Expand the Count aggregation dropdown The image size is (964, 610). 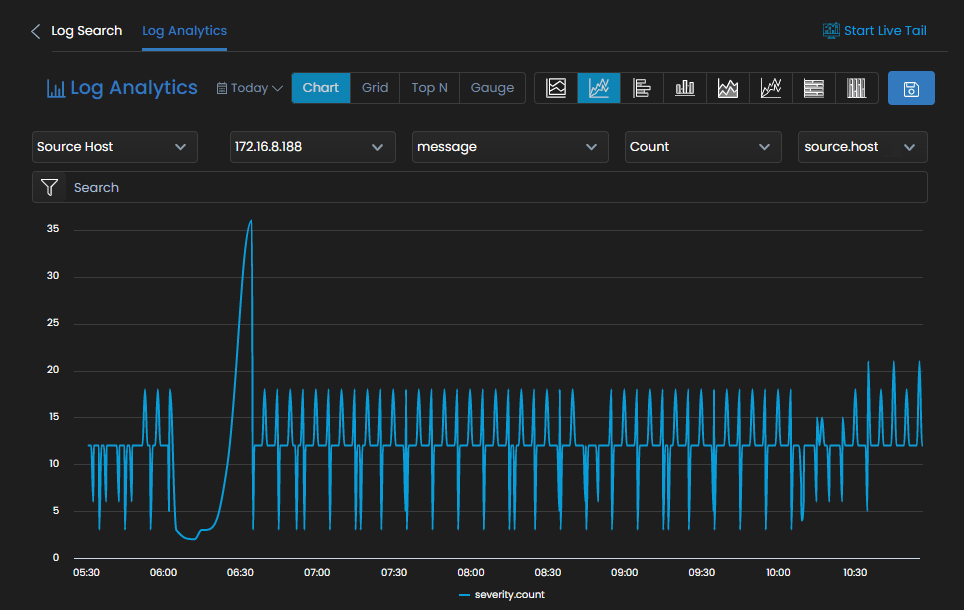703,147
